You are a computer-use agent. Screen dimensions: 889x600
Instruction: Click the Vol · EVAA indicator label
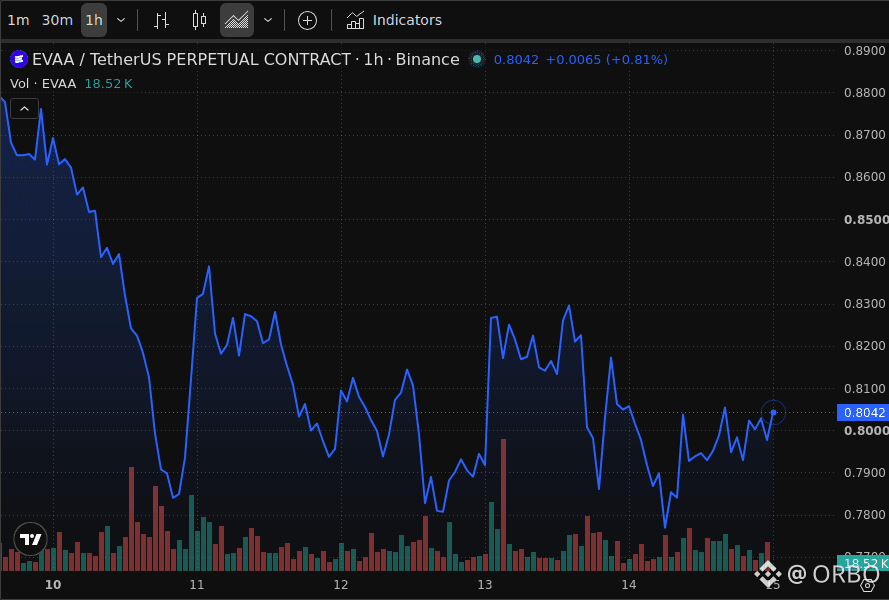click(x=43, y=83)
